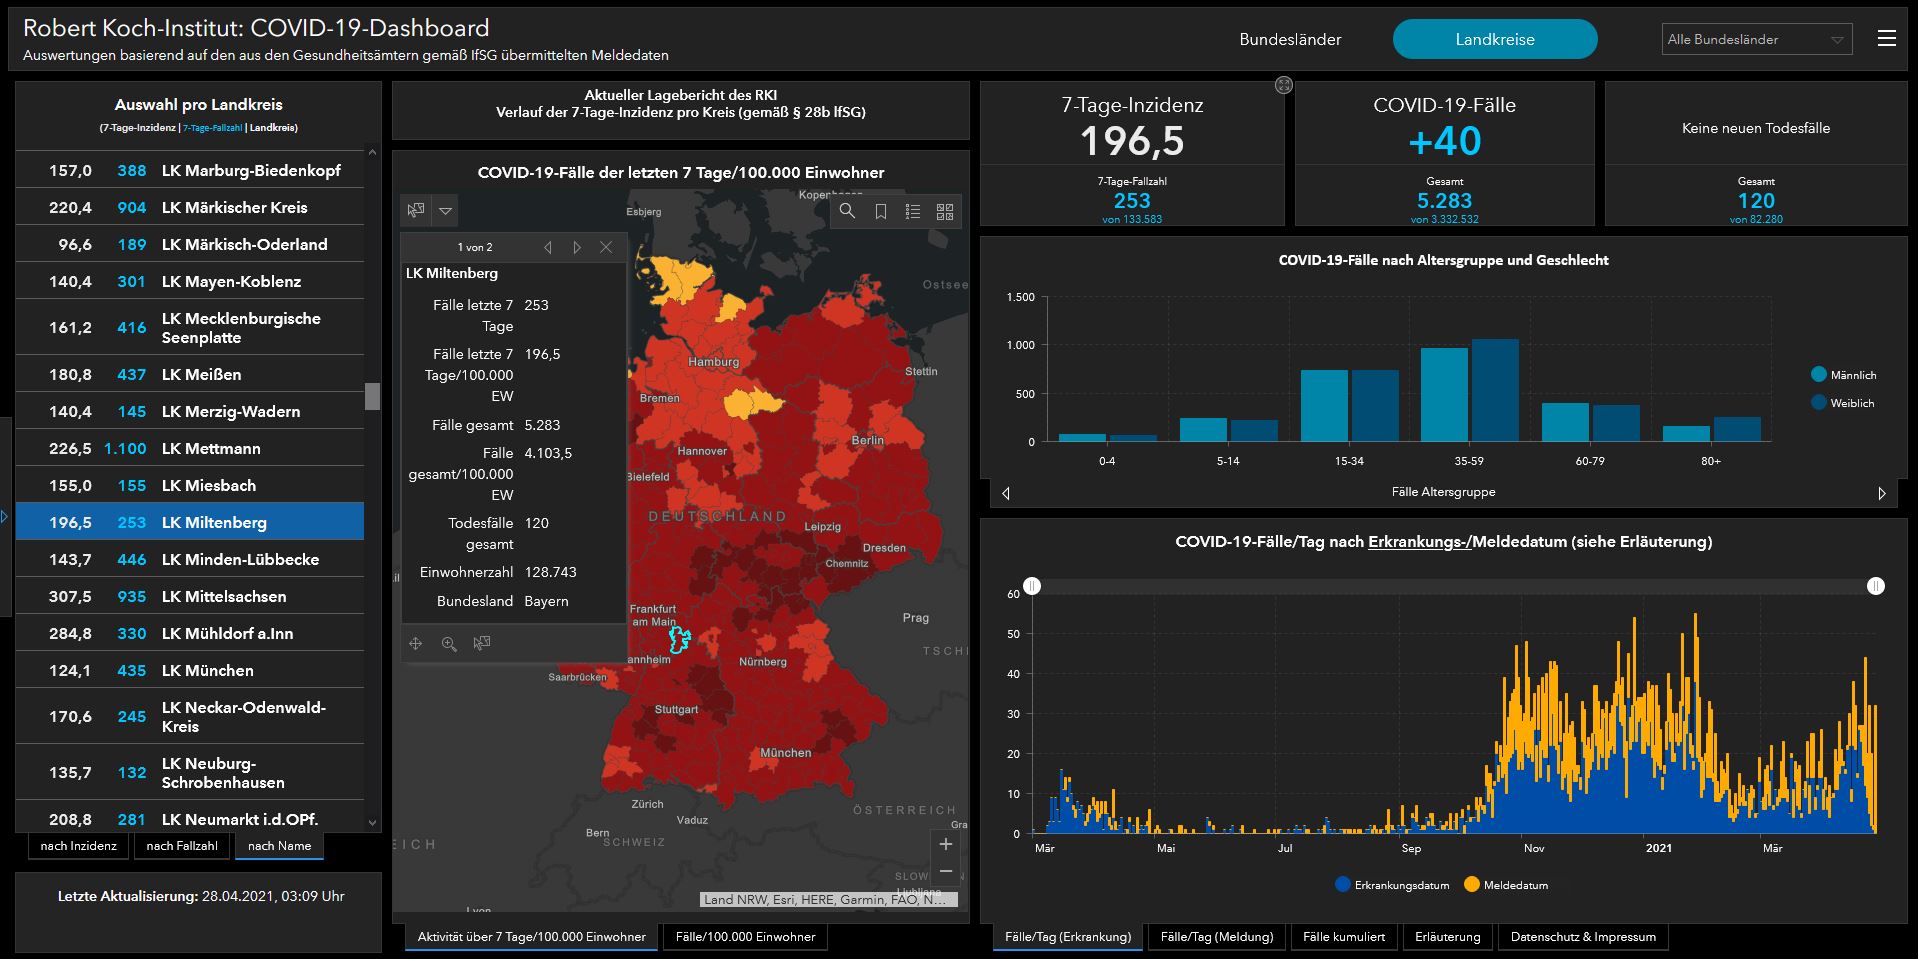Click the pan arrows icon in popup
1918x959 pixels.
416,644
